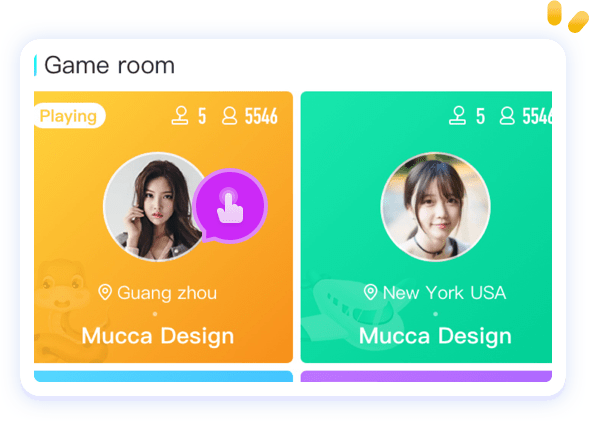The image size is (589, 421).
Task: Select Mucca Design title on green card
Action: pos(435,336)
